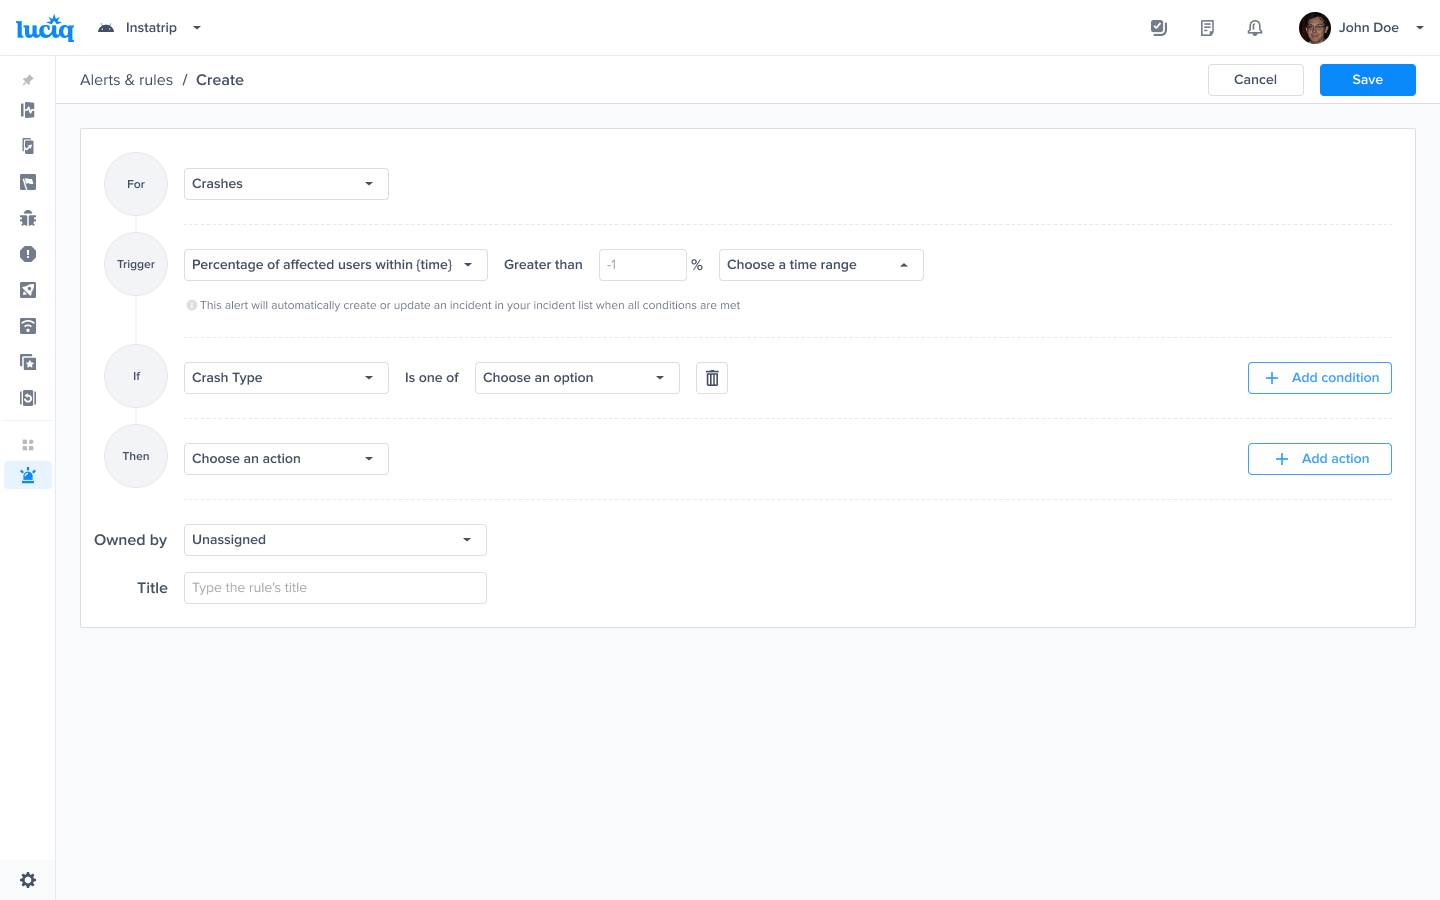Focus the rule title input field
This screenshot has width=1440, height=900.
(x=335, y=588)
